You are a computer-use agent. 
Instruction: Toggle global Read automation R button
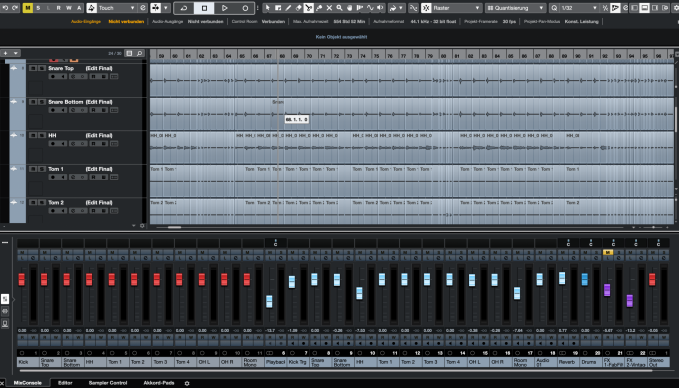click(x=58, y=8)
